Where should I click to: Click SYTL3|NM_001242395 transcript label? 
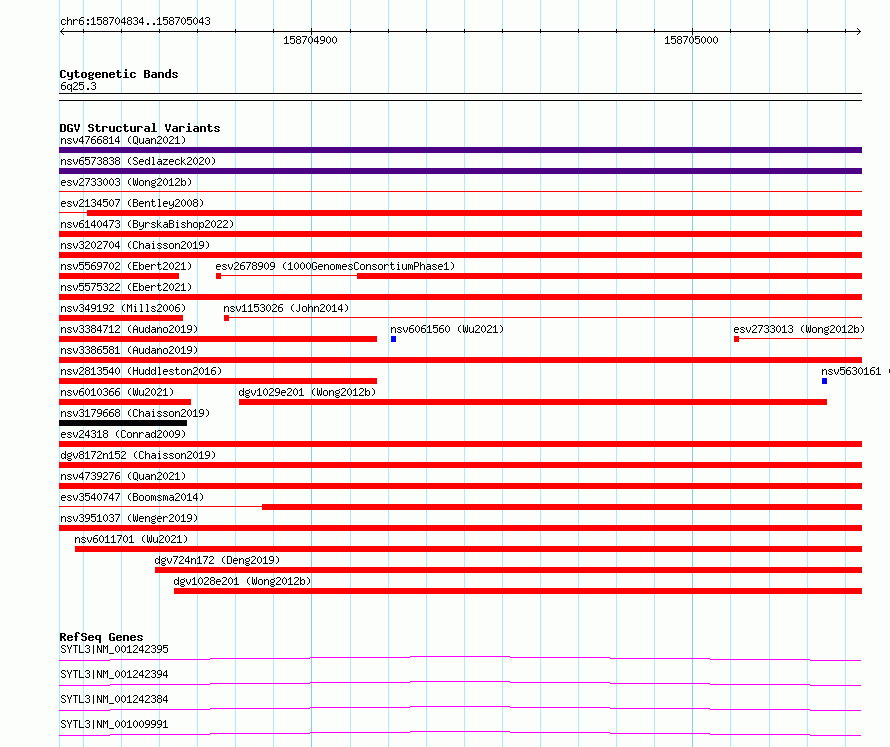coord(114,649)
